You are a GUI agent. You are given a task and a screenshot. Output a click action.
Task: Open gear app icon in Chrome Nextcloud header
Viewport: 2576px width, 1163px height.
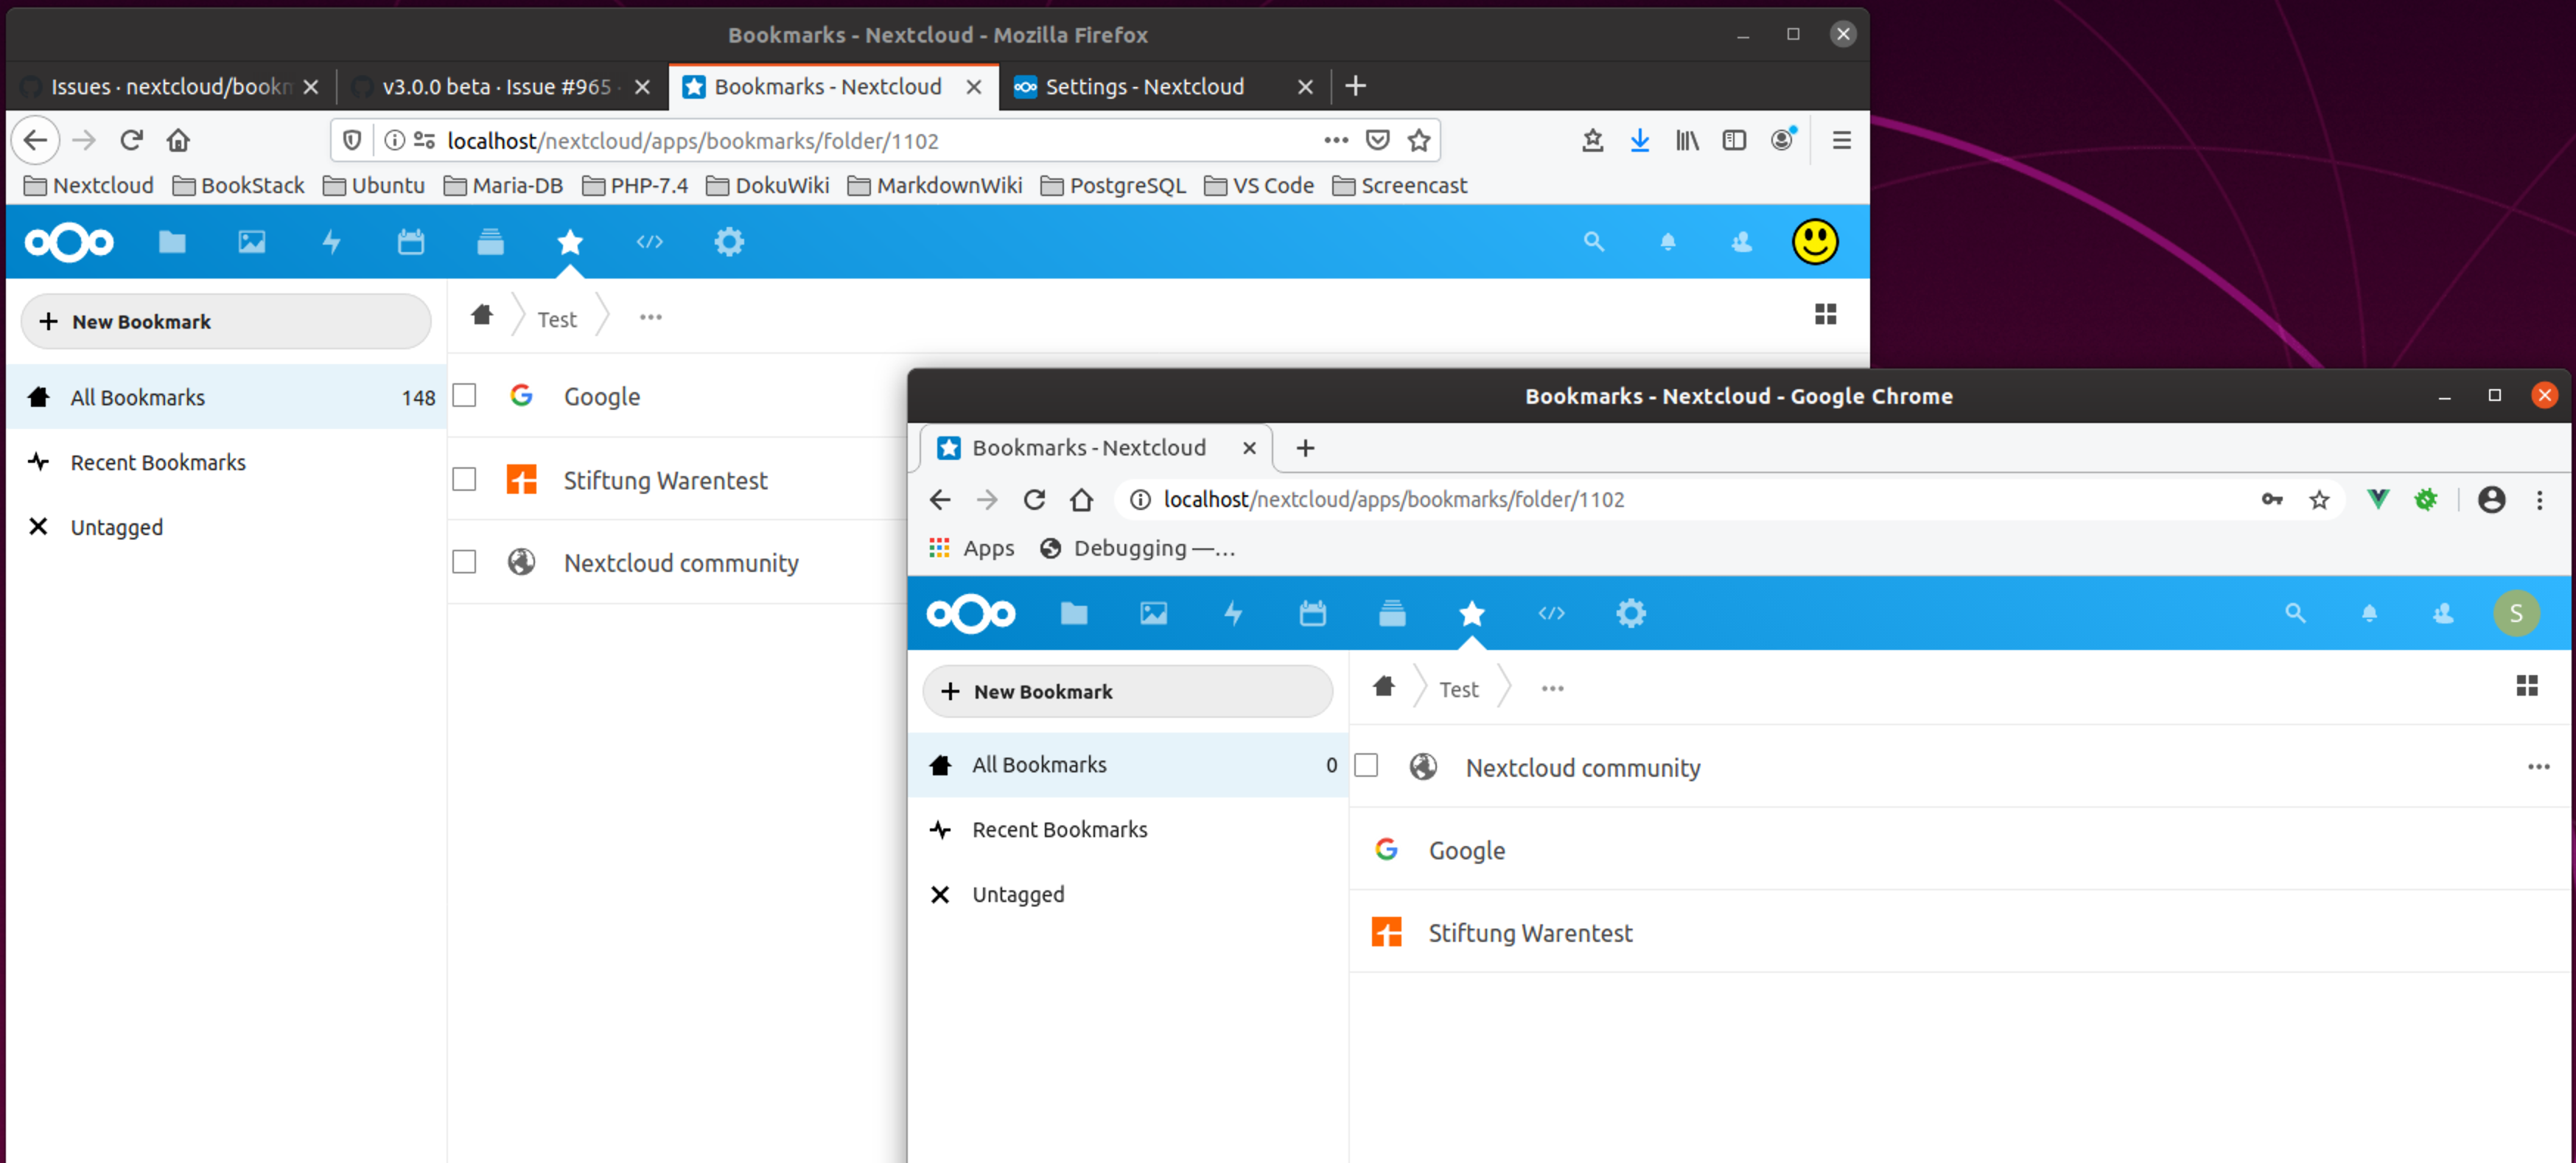(x=1631, y=613)
